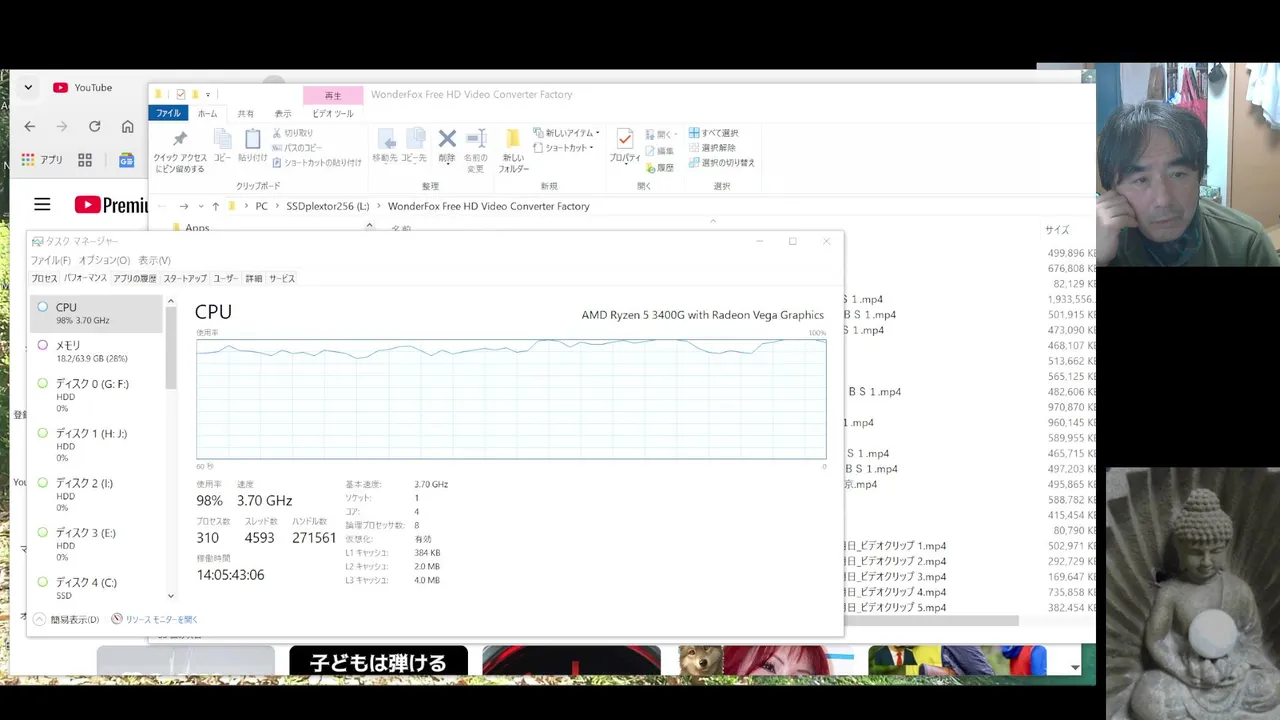
Task: Click the Rename (名前の変更) icon
Action: click(x=476, y=139)
